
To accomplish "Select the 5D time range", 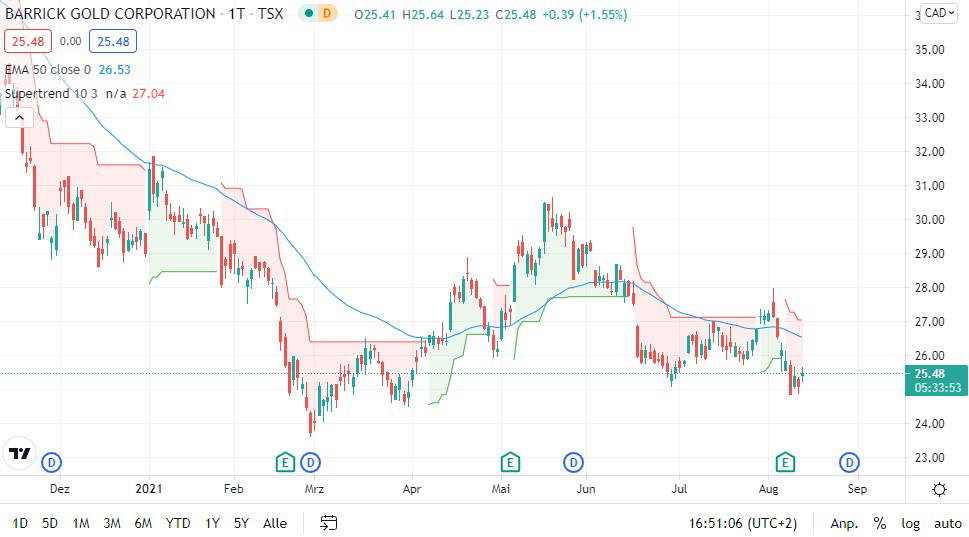I will pos(50,523).
